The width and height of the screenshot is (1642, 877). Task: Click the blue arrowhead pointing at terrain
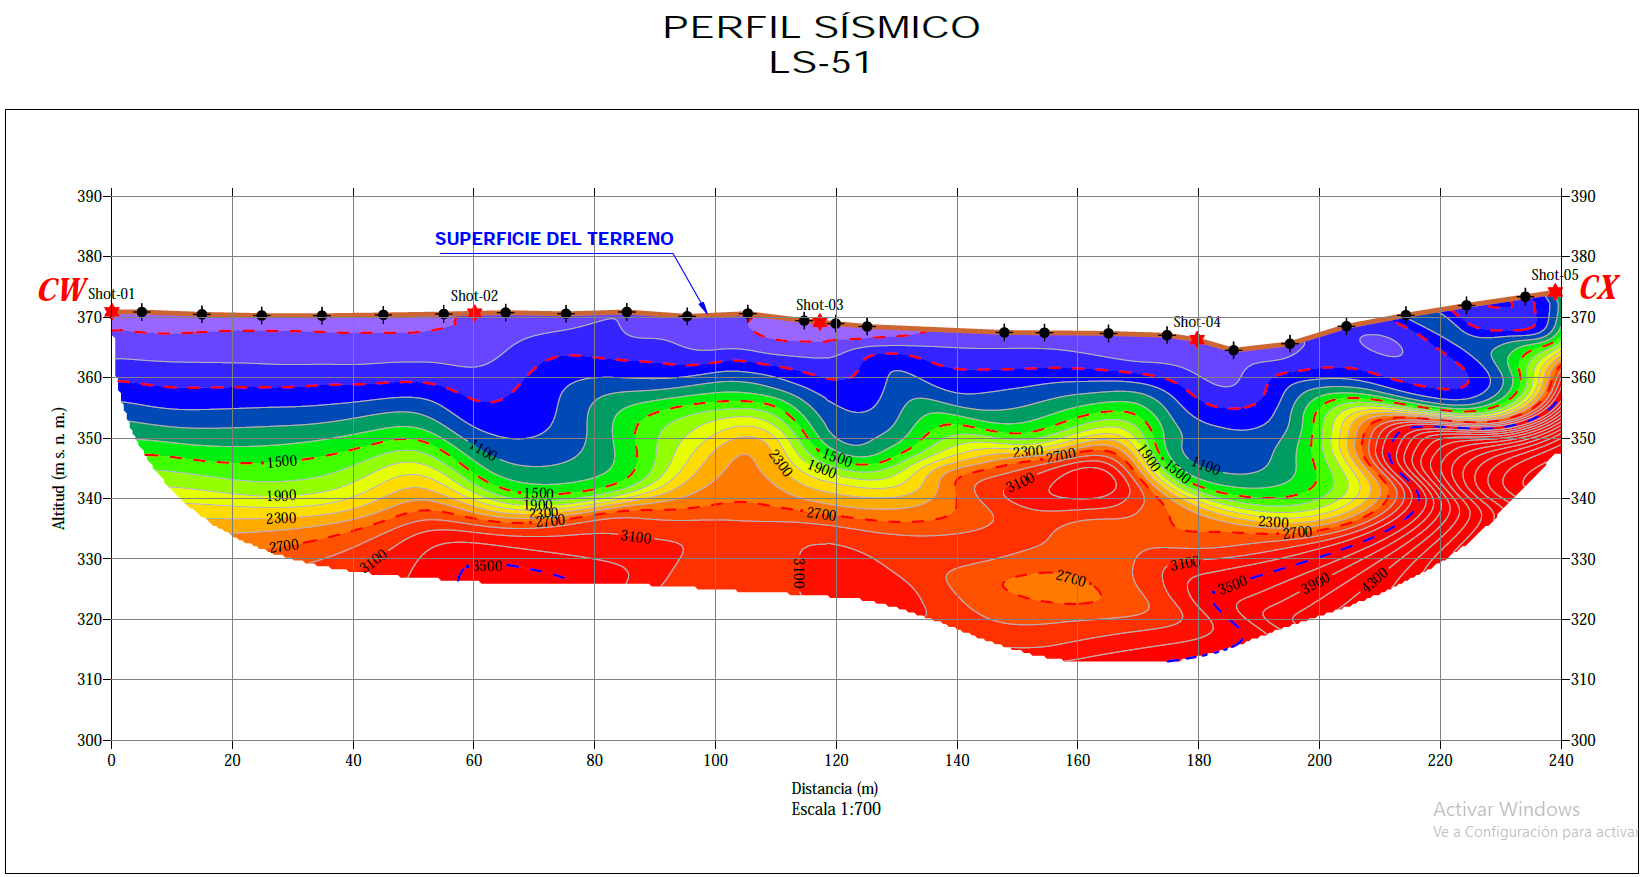pos(703,307)
